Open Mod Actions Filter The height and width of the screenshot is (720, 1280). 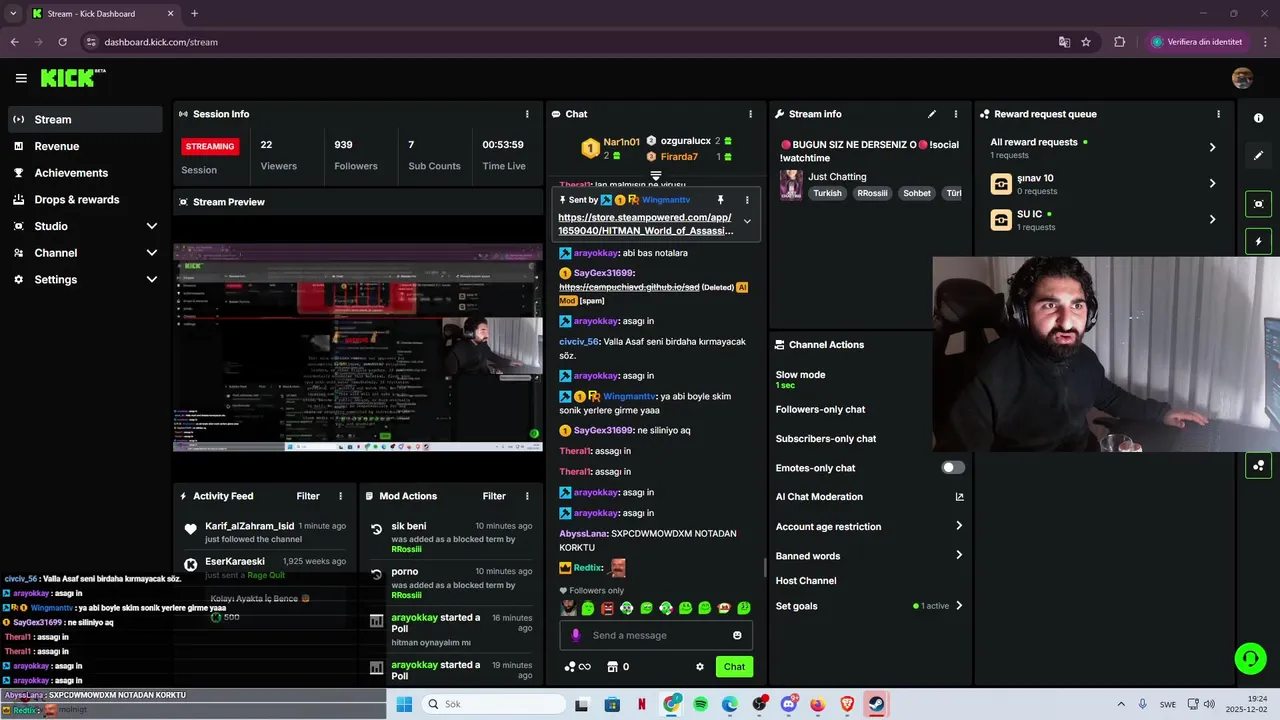click(x=494, y=496)
